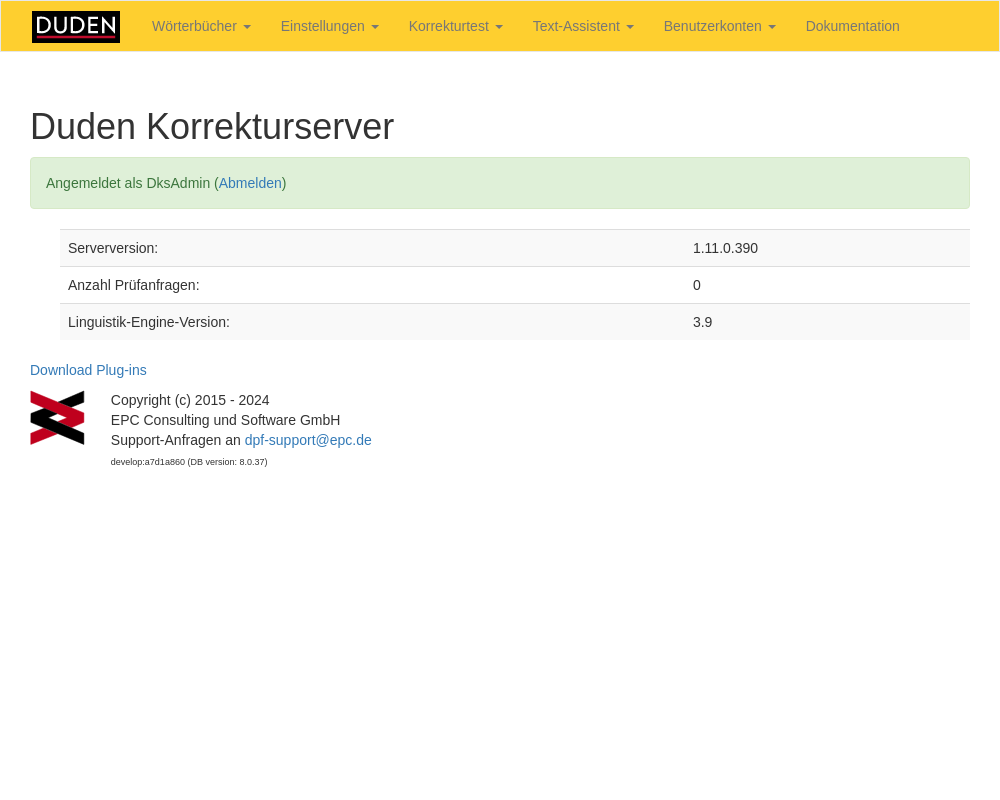This screenshot has height=800, width=1000.
Task: Expand the Text-Assistent menu
Action: [x=583, y=27]
